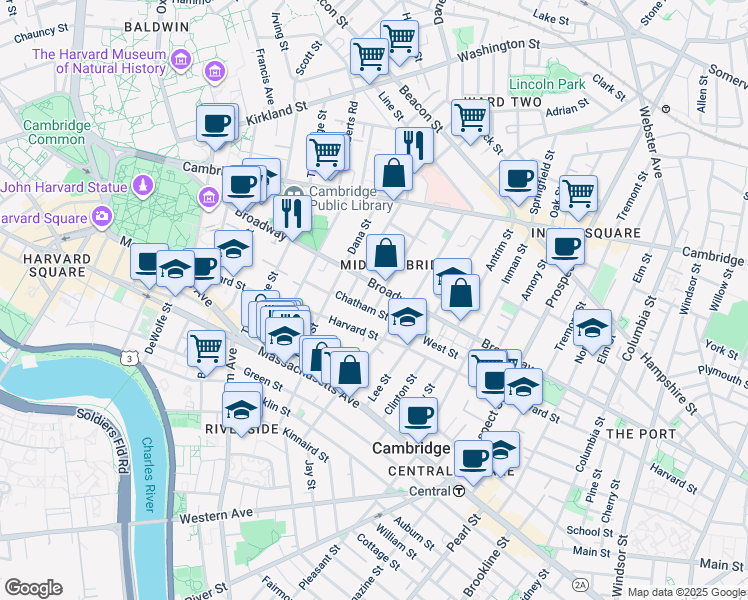Select Route 3 highway shield
Image resolution: width=748 pixels, height=600 pixels.
click(x=129, y=357)
